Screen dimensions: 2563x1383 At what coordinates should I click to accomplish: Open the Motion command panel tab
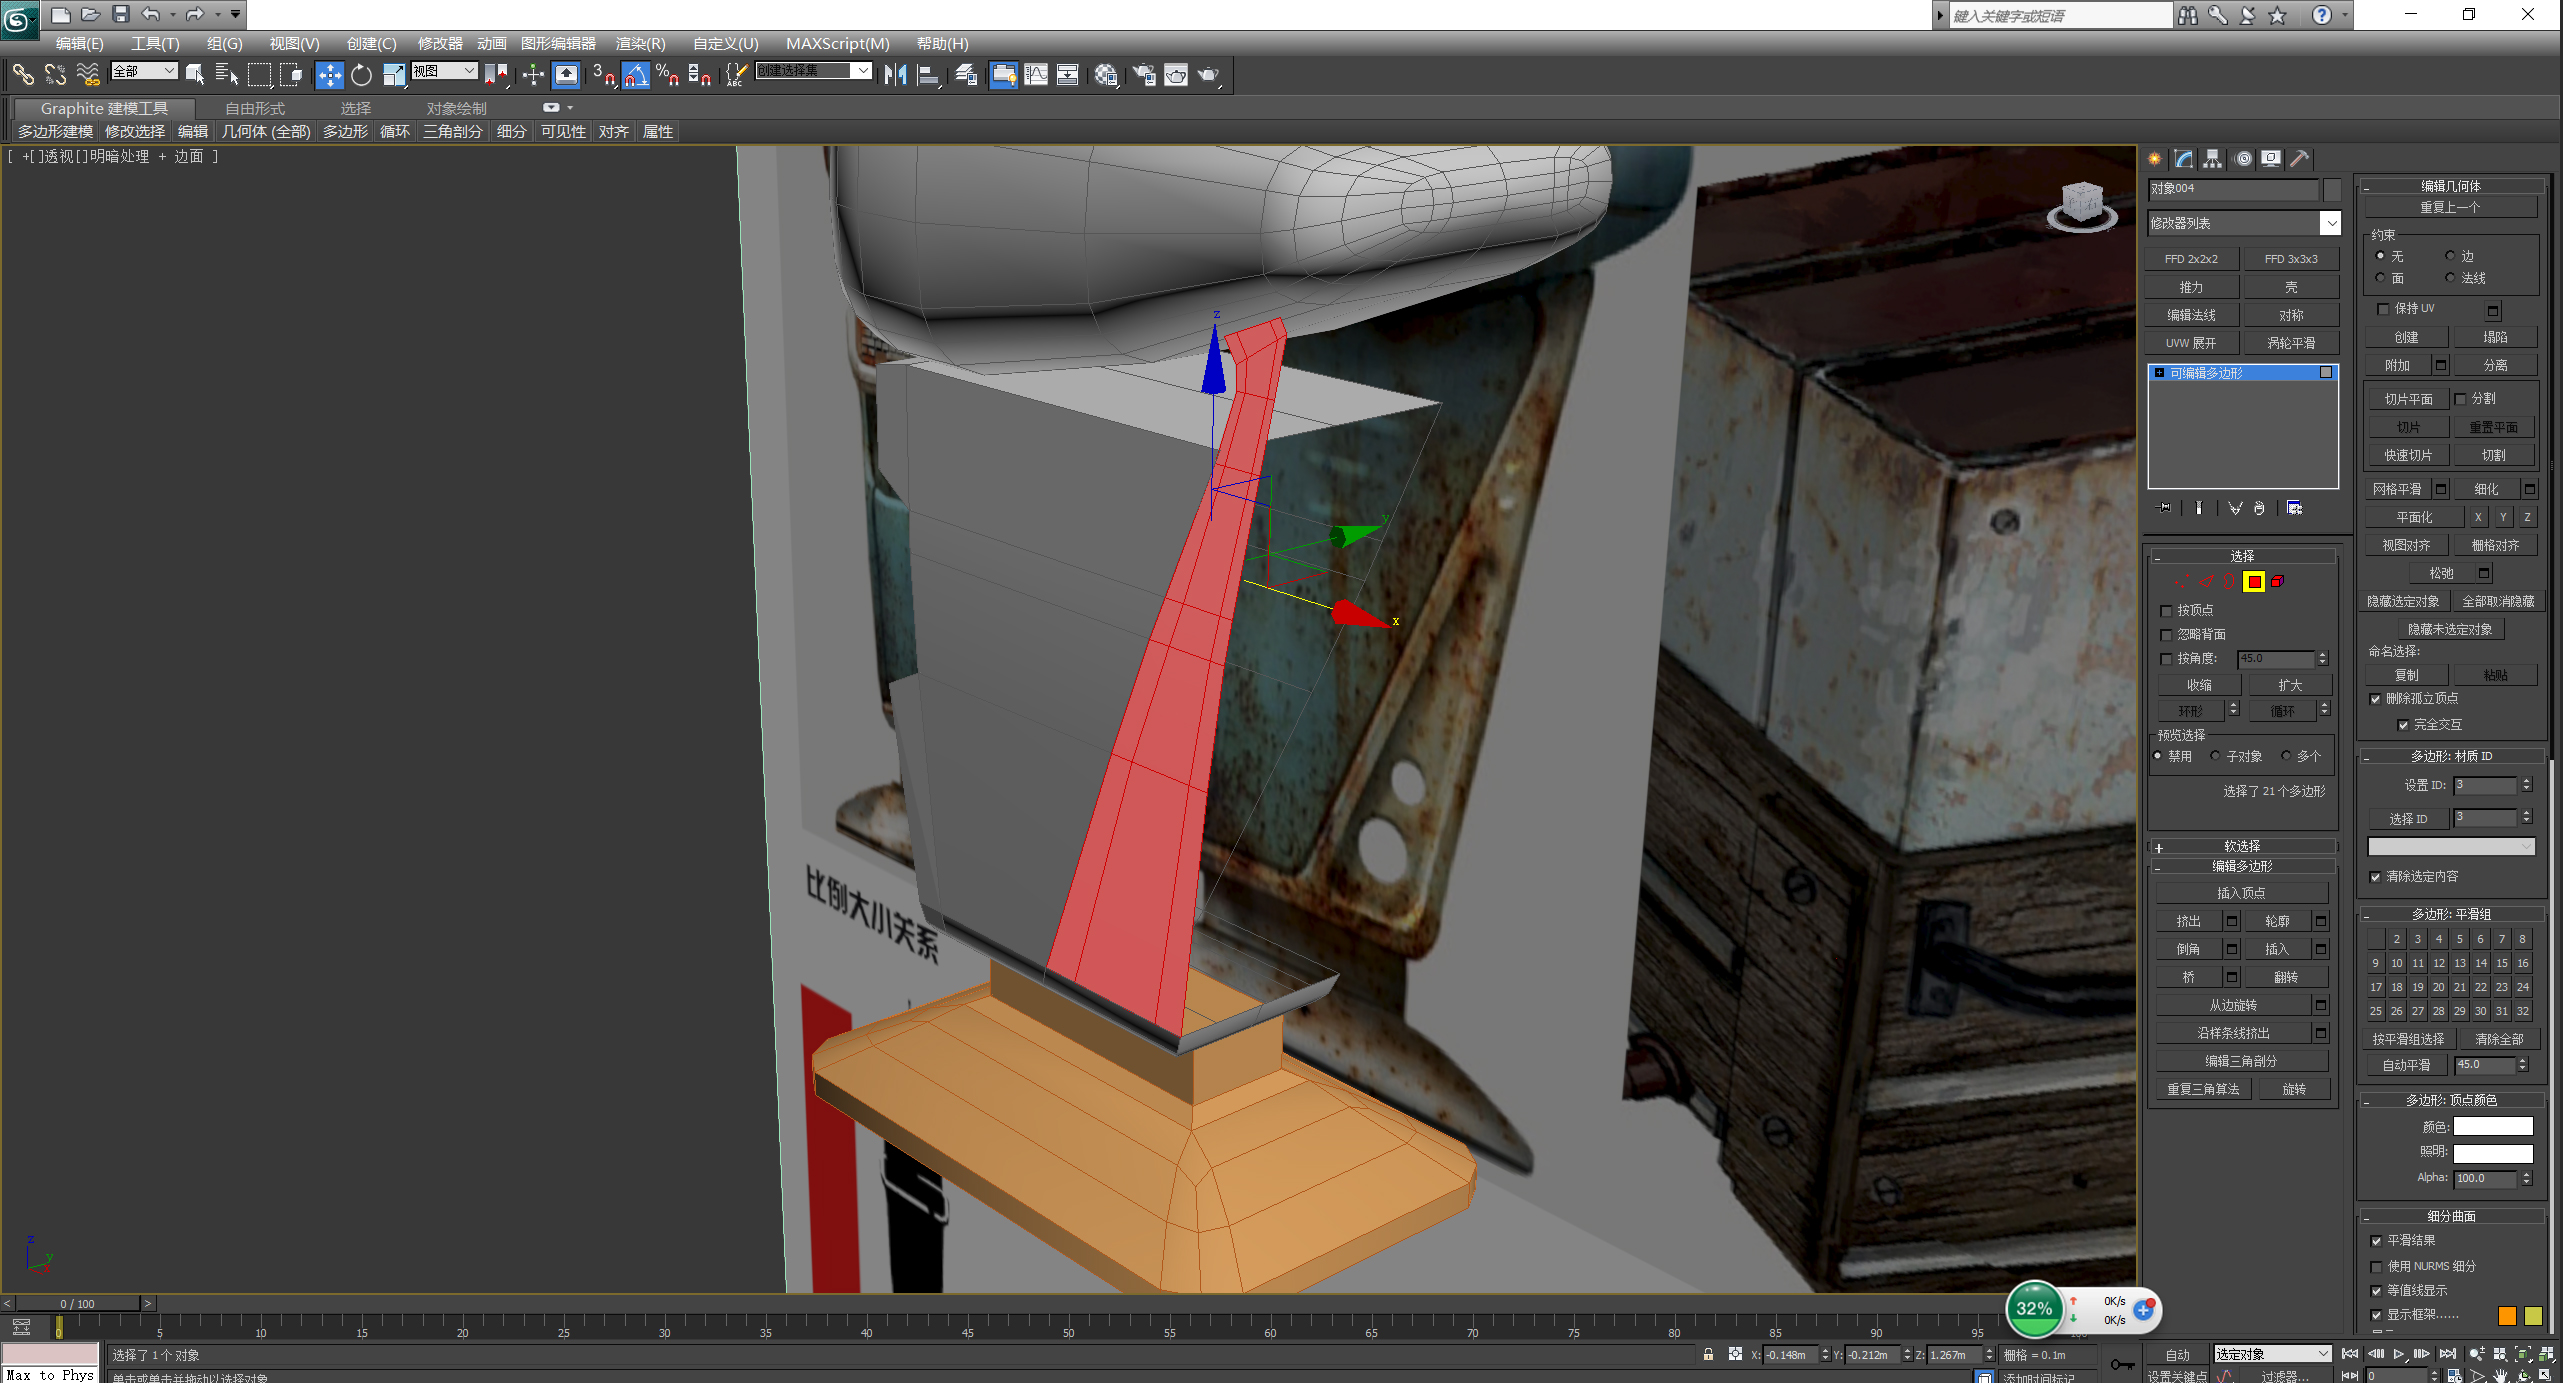2244,158
